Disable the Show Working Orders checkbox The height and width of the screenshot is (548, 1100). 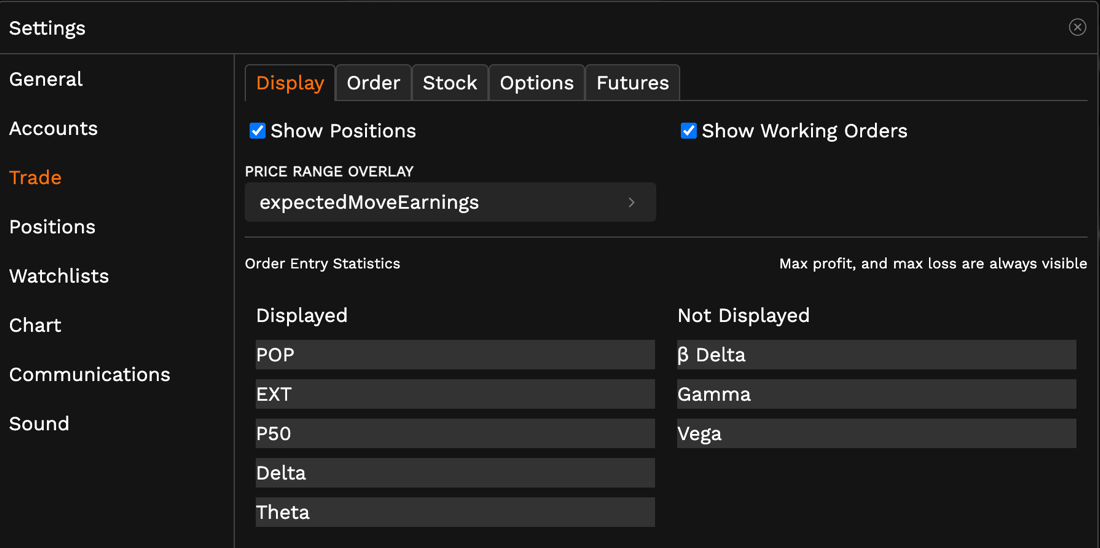point(688,131)
